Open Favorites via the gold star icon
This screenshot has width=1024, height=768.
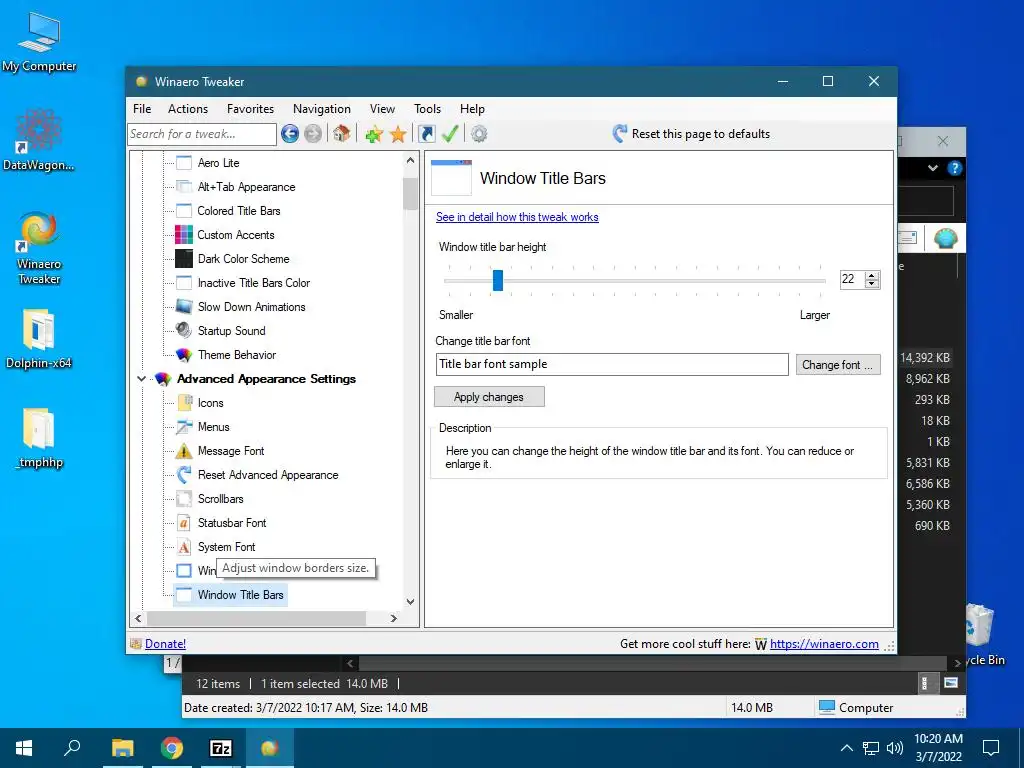(x=398, y=134)
